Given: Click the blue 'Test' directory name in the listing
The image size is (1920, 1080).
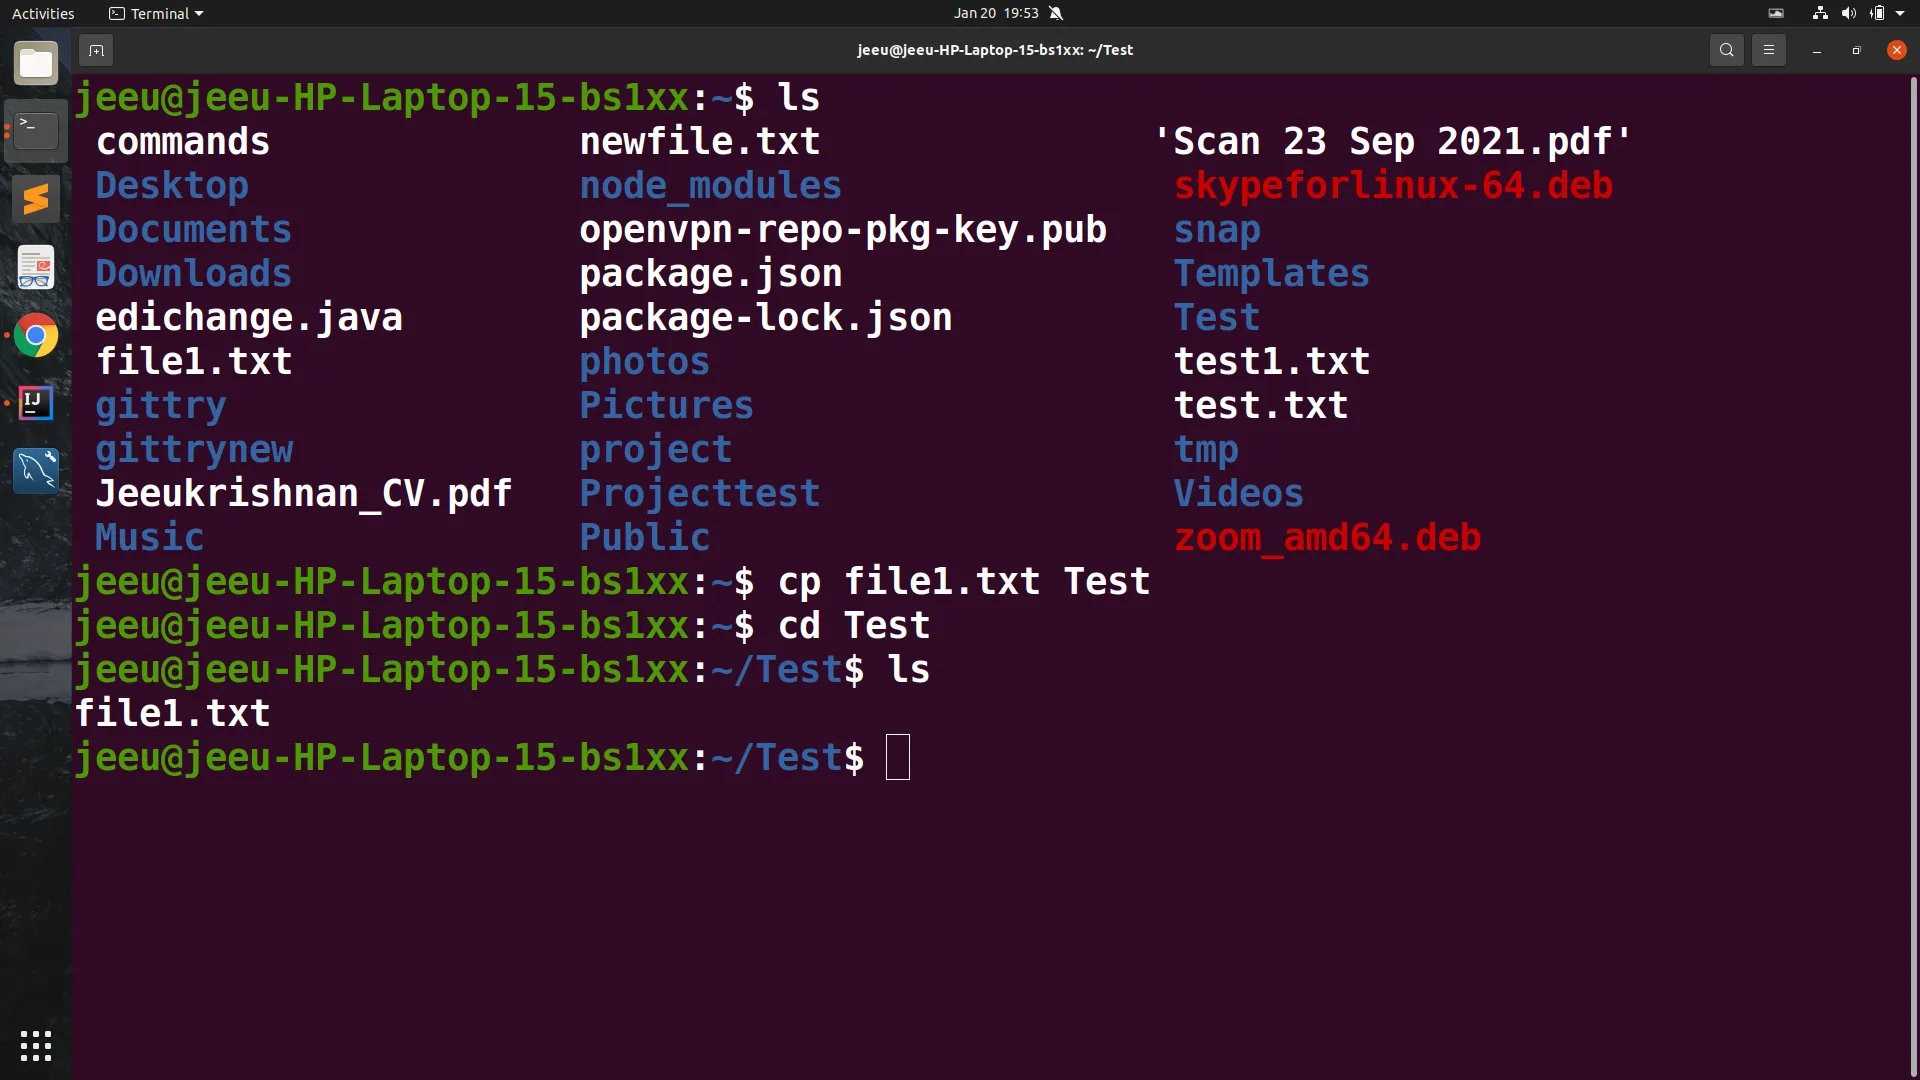Looking at the screenshot, I should (x=1217, y=317).
